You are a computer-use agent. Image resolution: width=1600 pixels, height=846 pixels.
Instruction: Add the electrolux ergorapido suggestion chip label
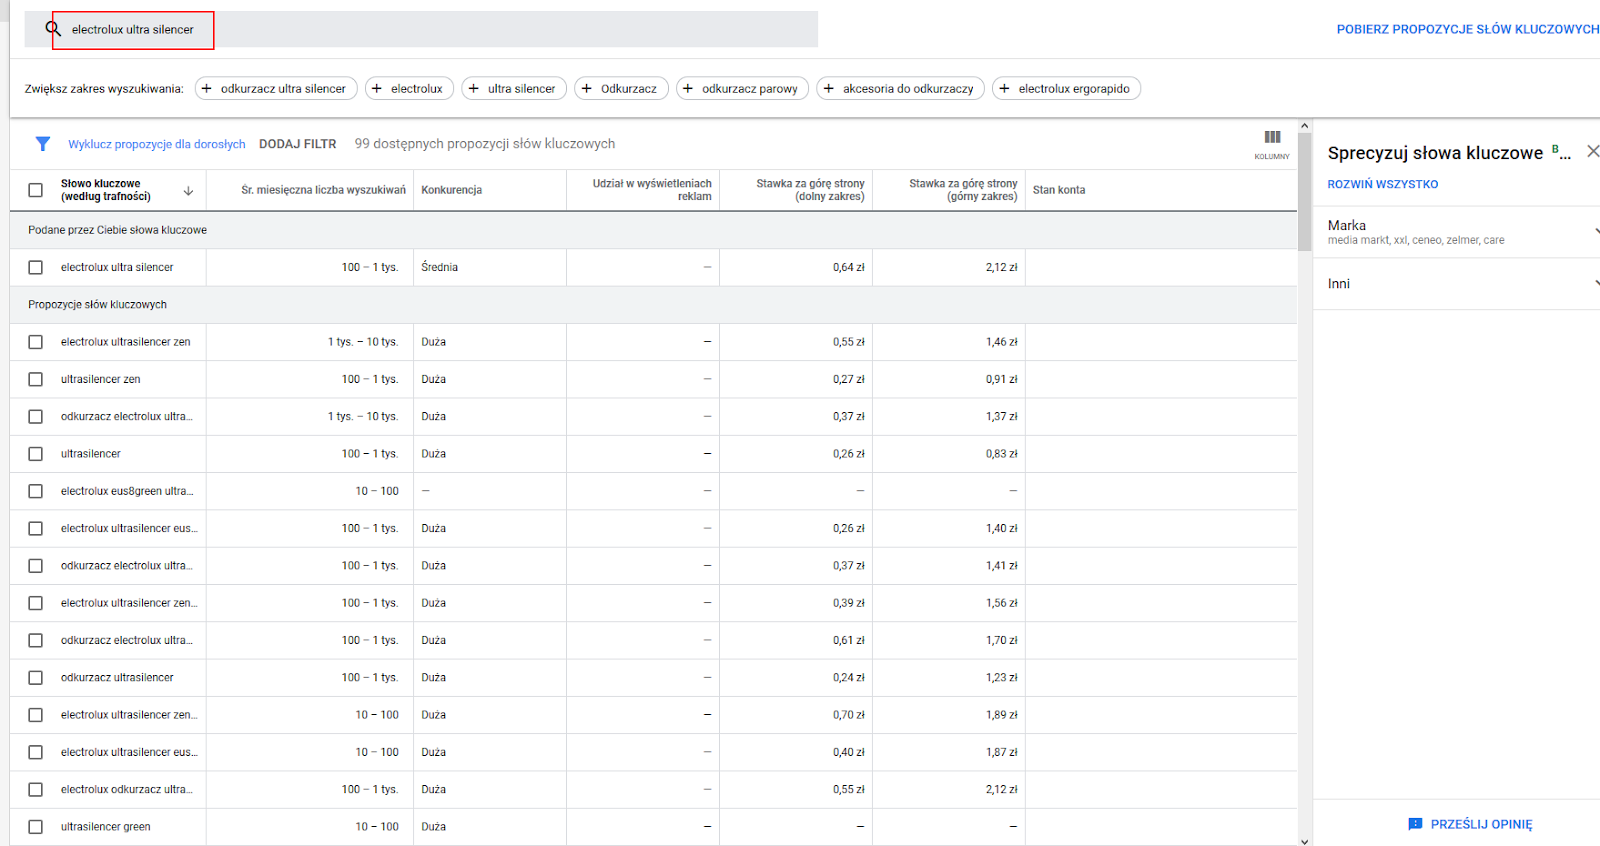(1074, 88)
